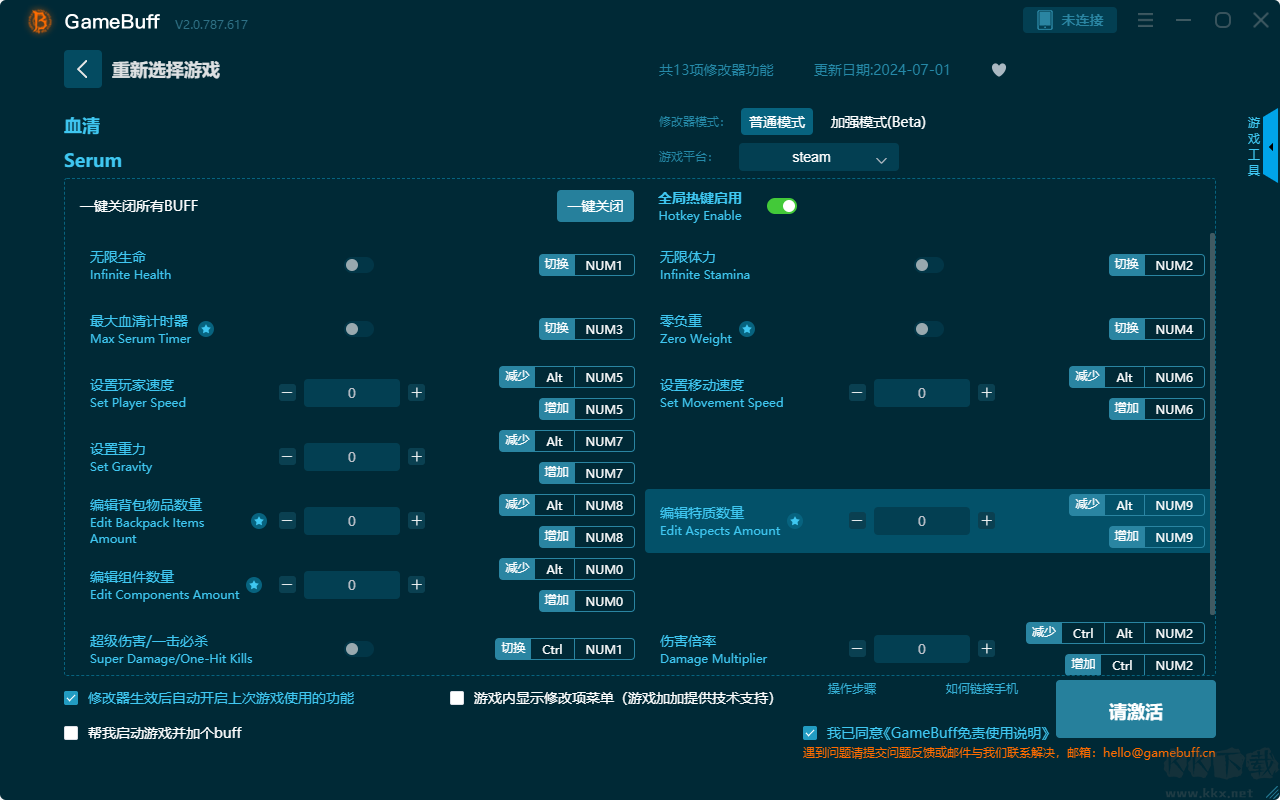Click the 共13项修改器功能 text
Screen dimensions: 1280x800
(716, 70)
